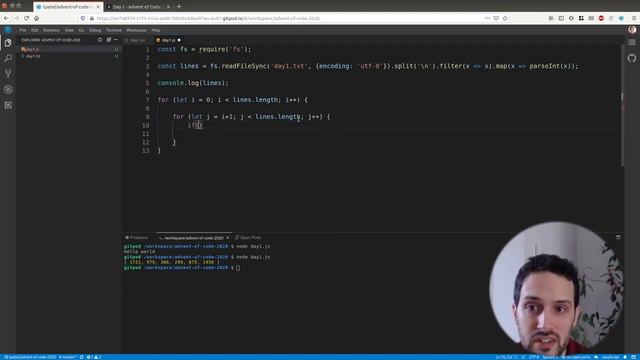
Task: Select day1.txt in the Explorer tree
Action: tap(69, 56)
